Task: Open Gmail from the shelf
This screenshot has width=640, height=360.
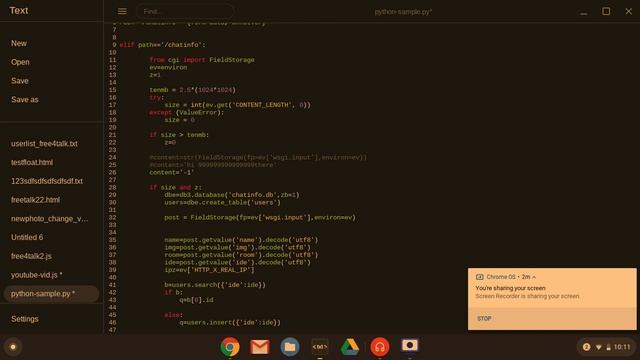Action: (x=260, y=347)
